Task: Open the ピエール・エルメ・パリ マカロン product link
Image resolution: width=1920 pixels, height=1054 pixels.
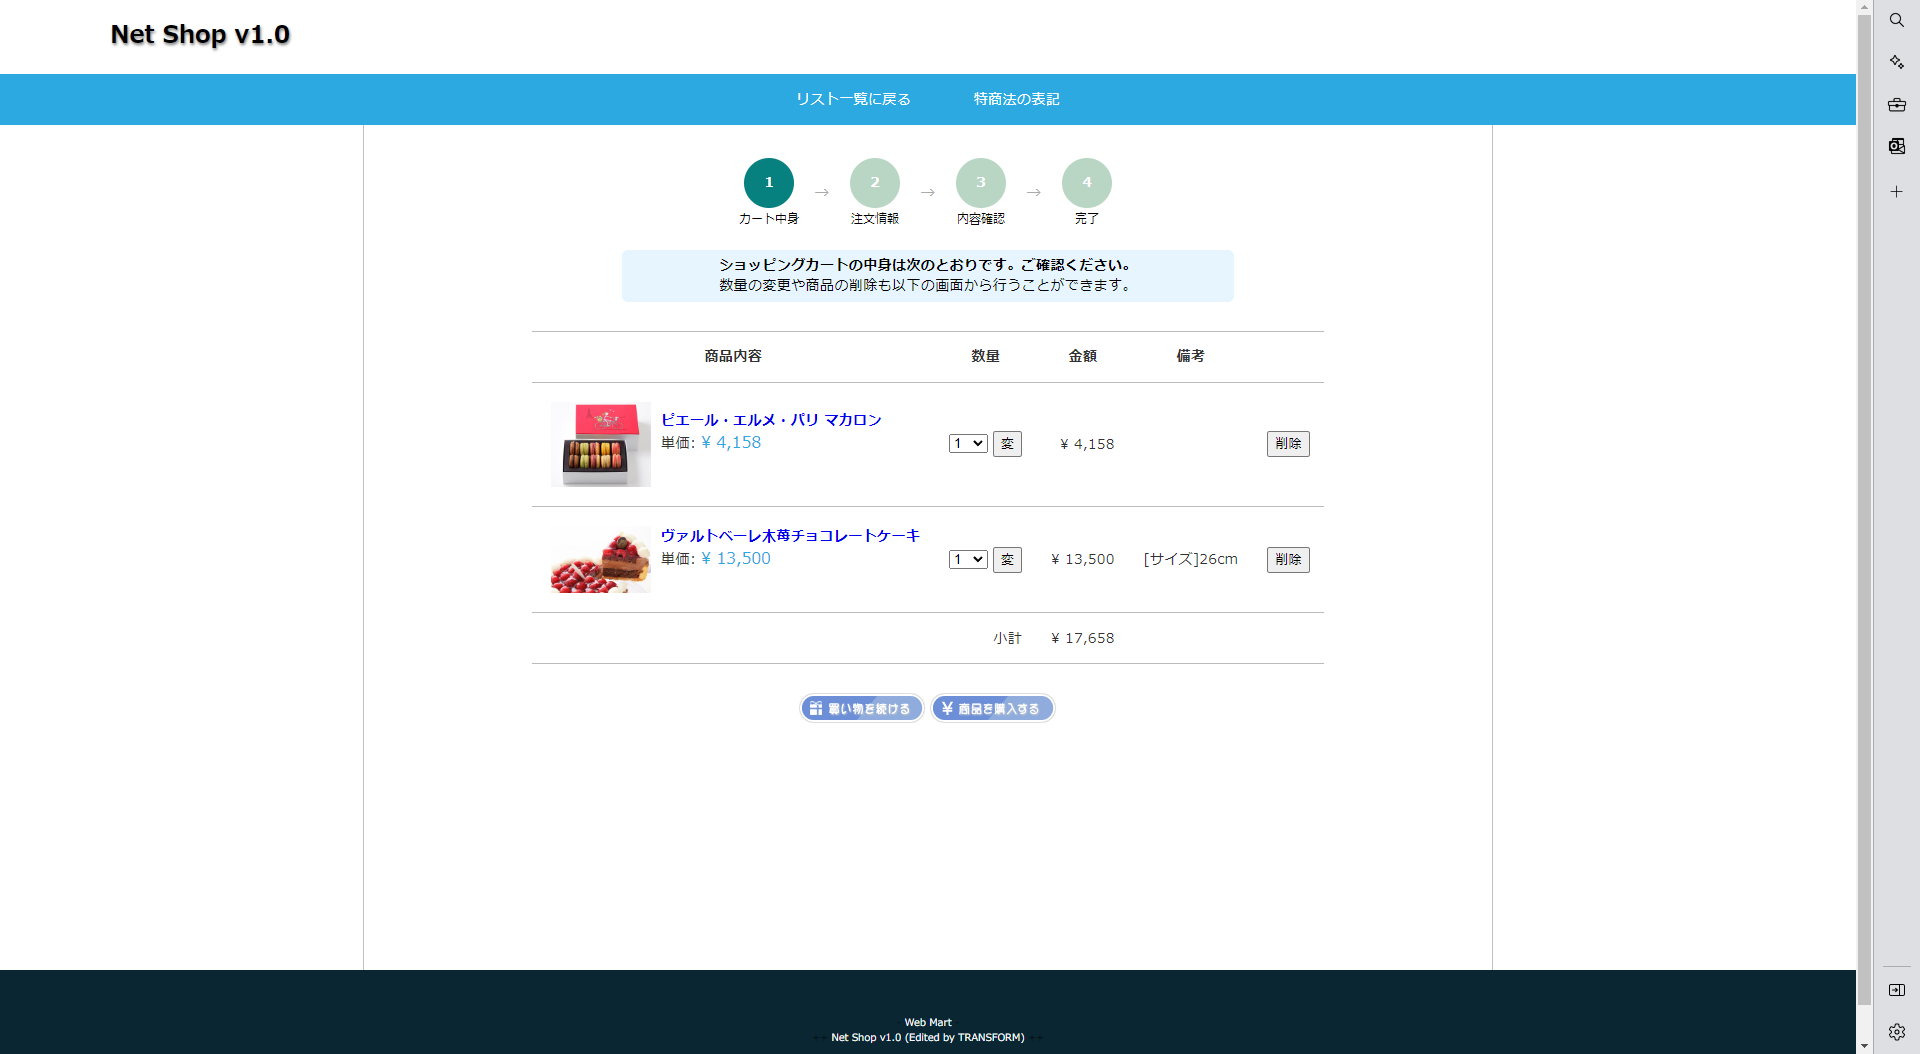Action: tap(771, 420)
